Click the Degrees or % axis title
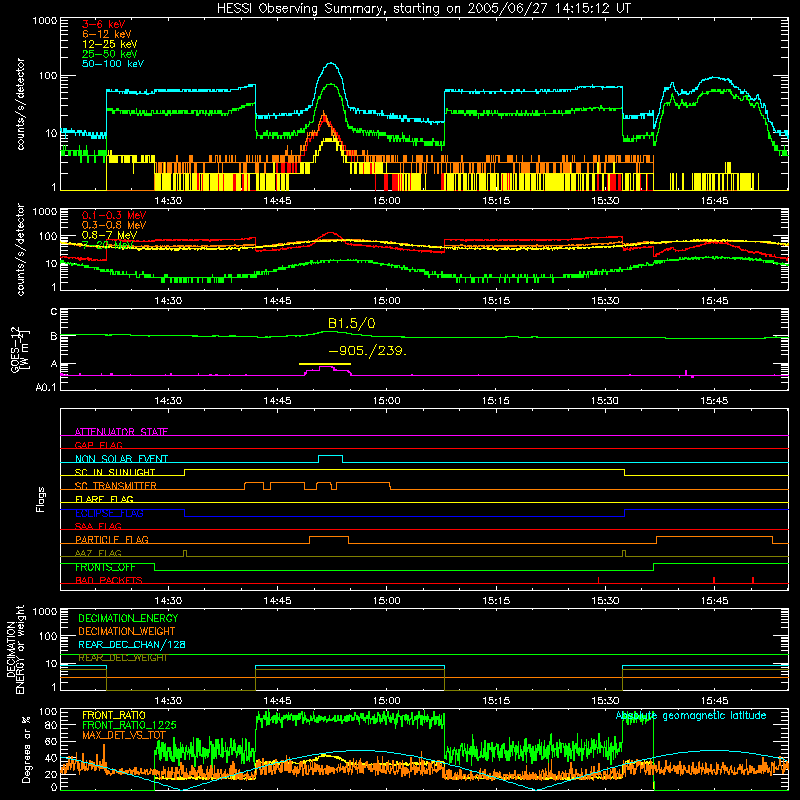 pos(26,749)
